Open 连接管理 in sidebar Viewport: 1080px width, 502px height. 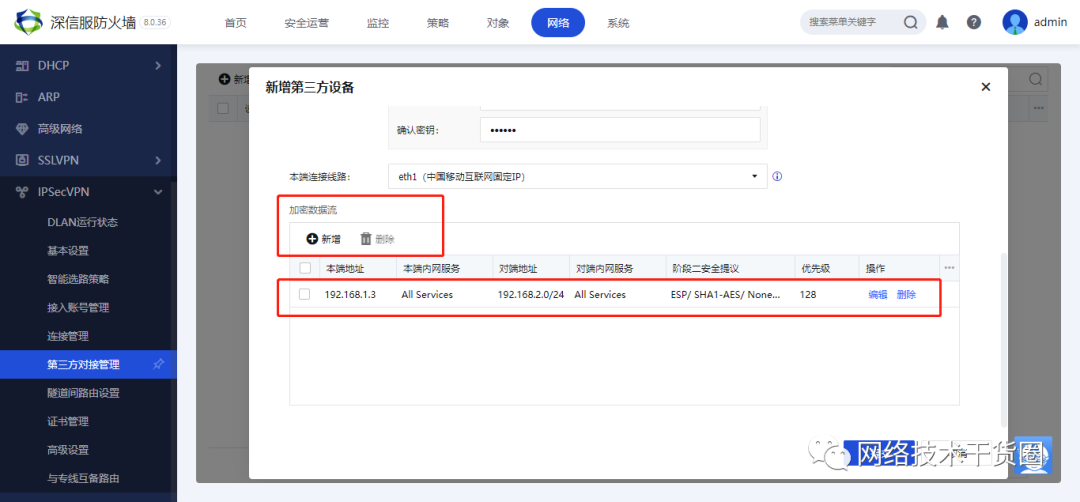[68, 336]
